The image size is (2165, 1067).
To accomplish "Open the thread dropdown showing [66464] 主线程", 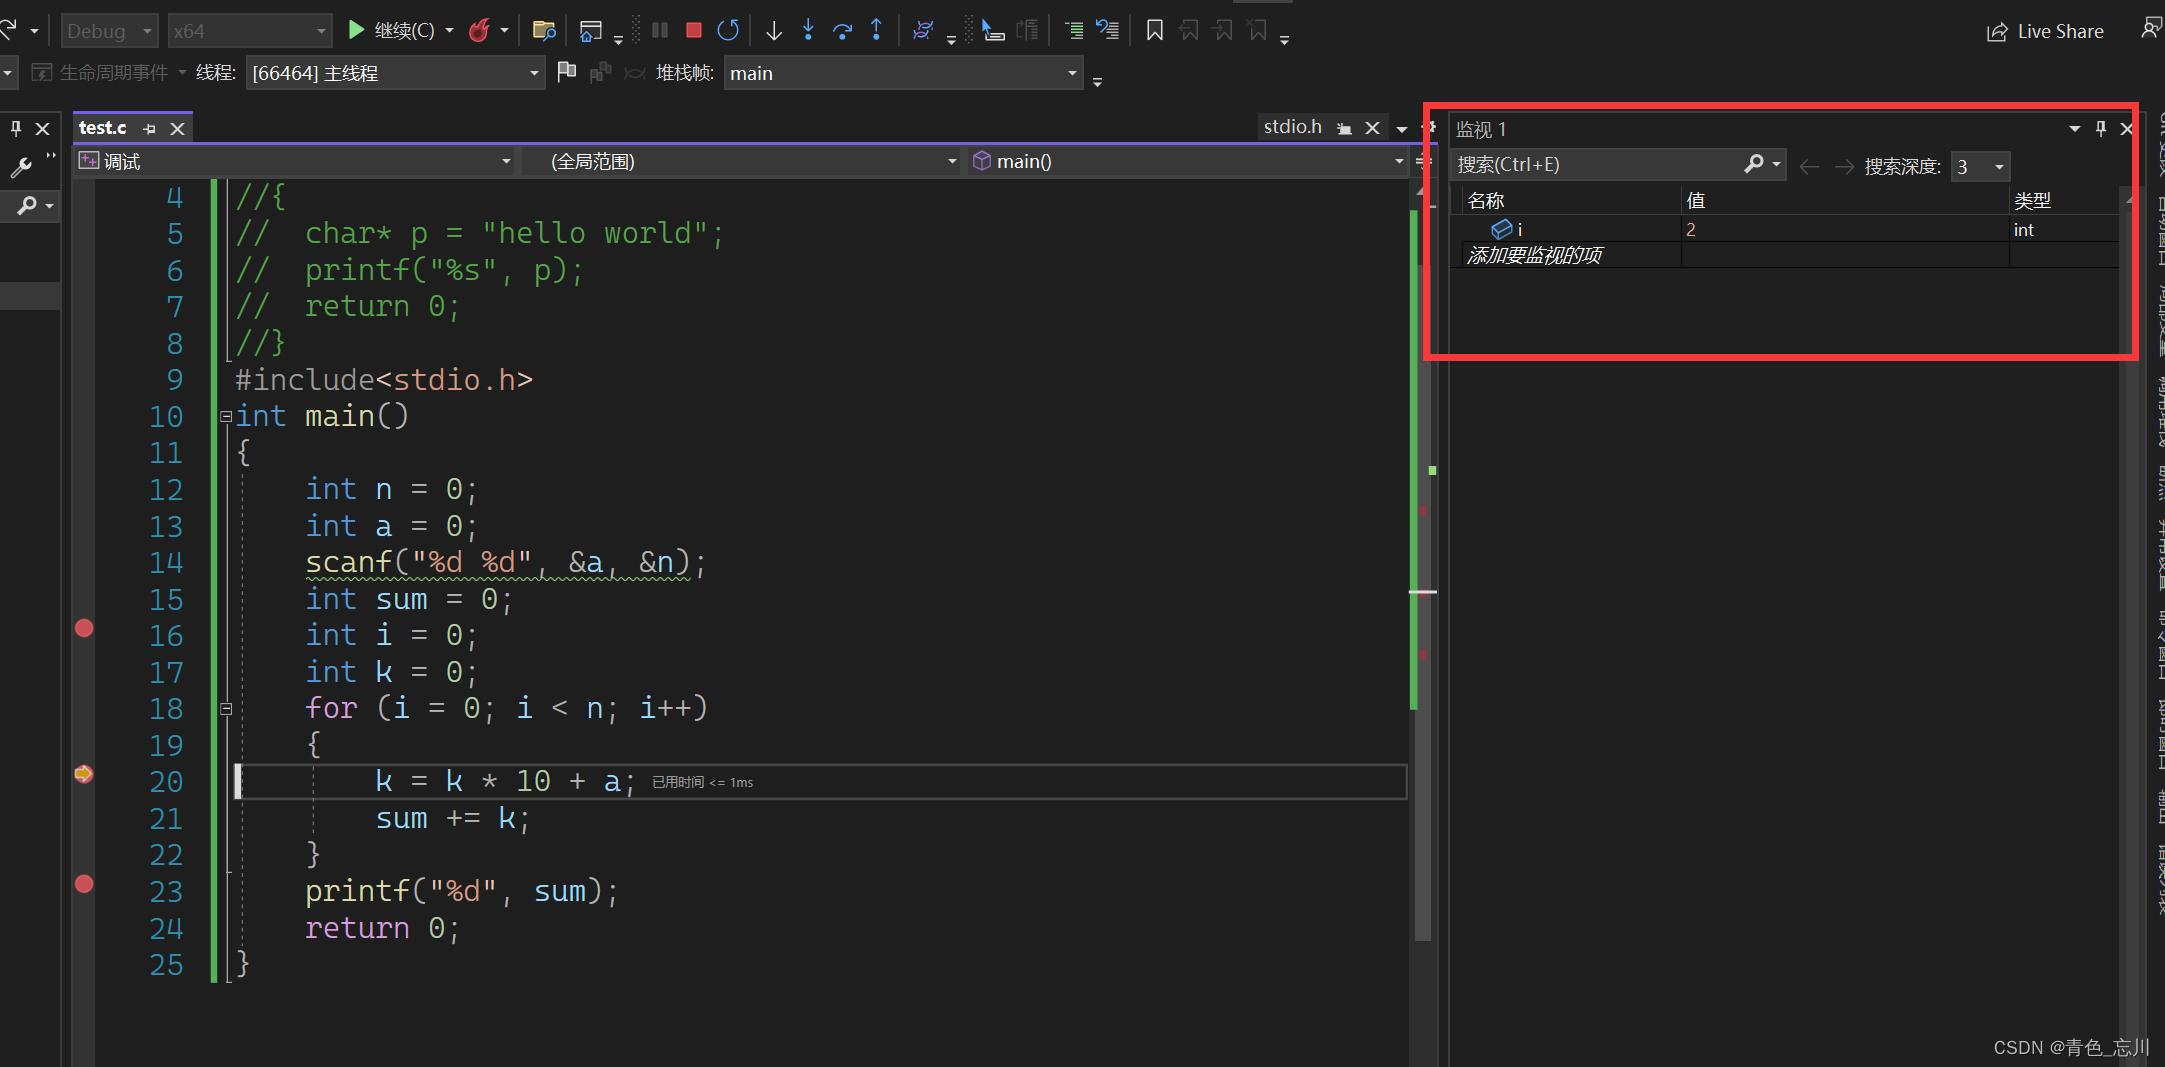I will click(395, 73).
